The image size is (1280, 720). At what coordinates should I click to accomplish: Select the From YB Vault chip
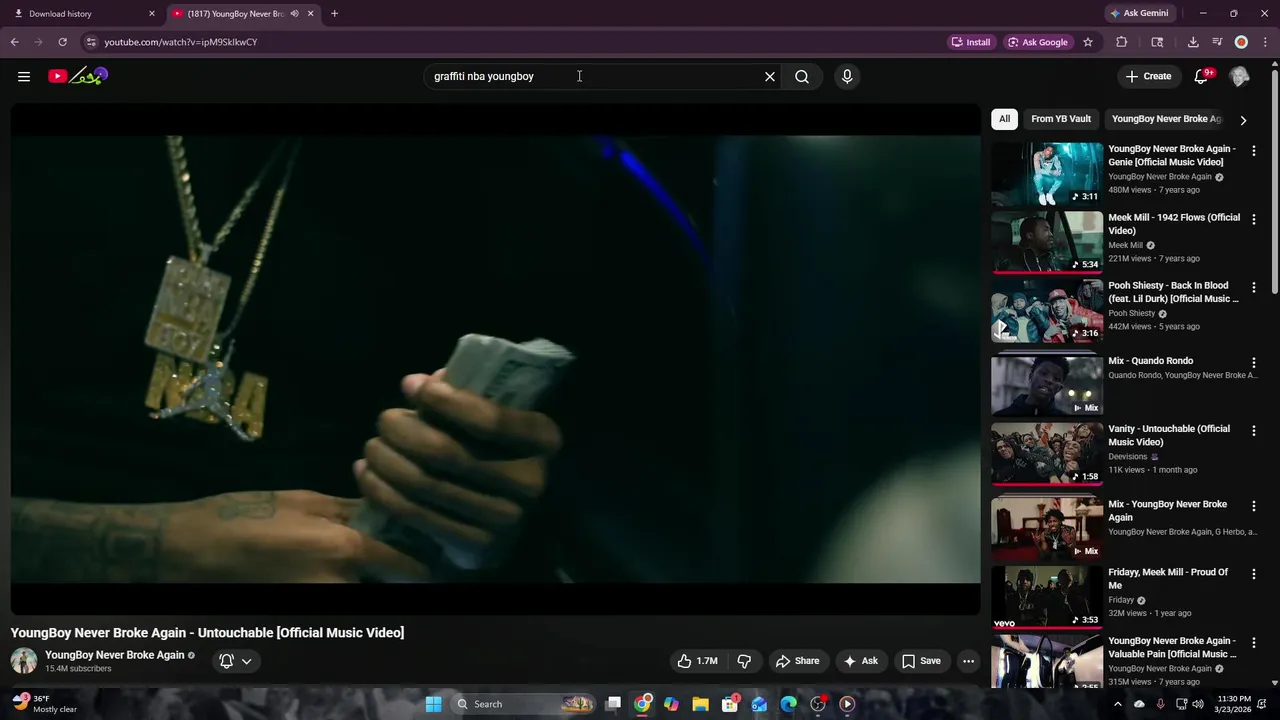tap(1061, 119)
